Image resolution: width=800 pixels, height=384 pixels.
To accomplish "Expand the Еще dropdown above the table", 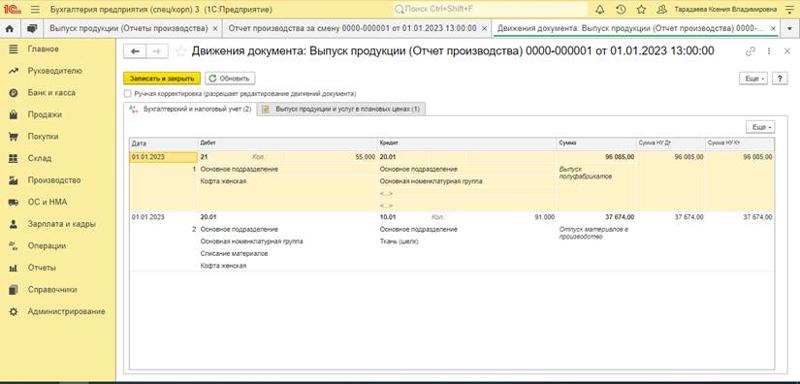I will coord(760,127).
